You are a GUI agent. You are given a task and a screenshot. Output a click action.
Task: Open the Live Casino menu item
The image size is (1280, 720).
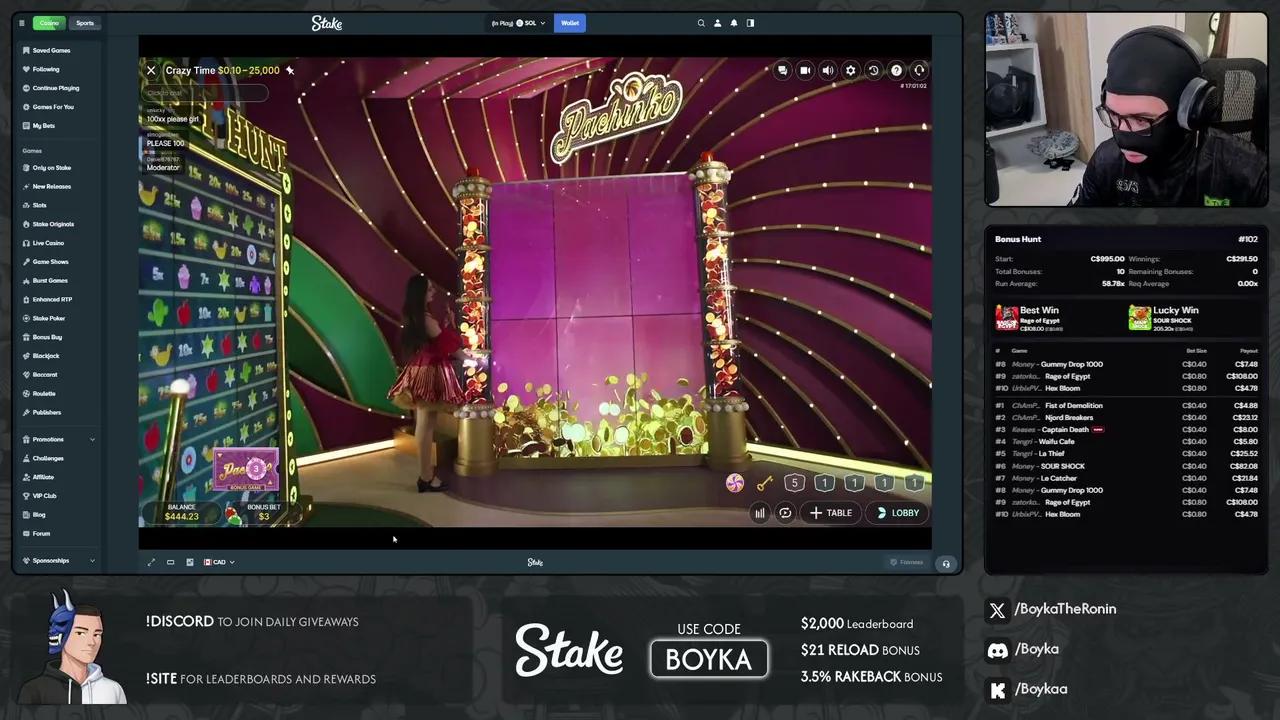[x=47, y=243]
